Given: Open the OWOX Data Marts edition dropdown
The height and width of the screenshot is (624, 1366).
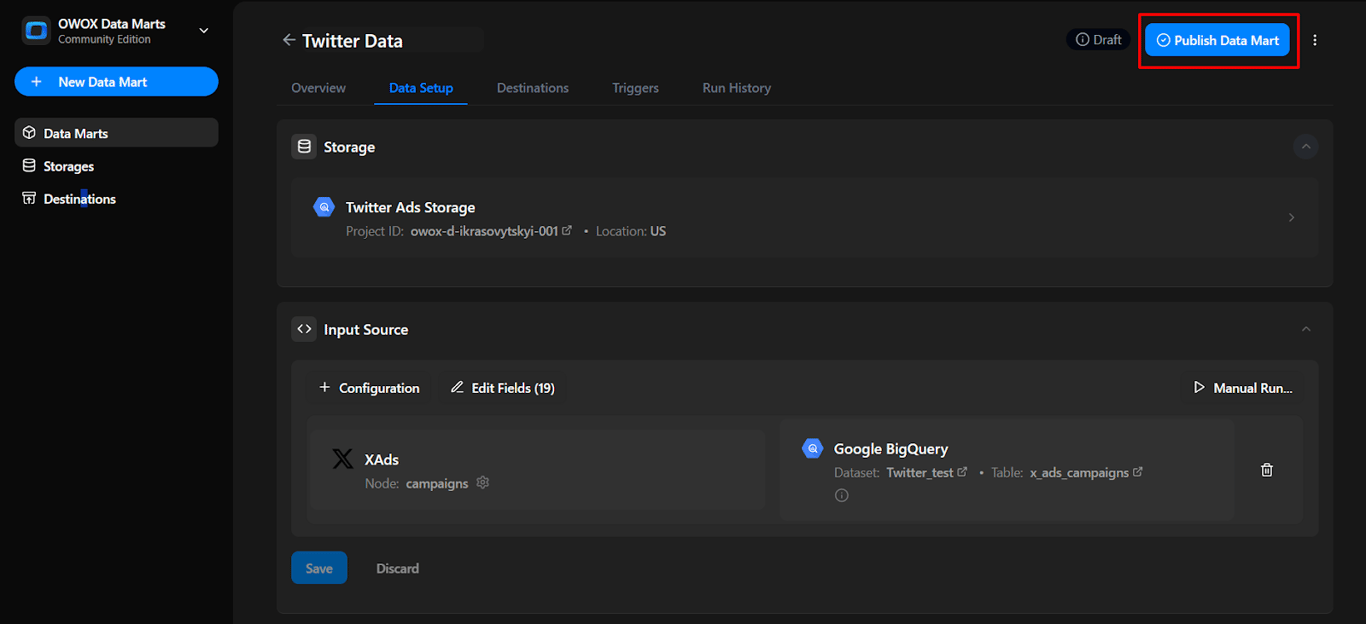Looking at the screenshot, I should pos(204,31).
